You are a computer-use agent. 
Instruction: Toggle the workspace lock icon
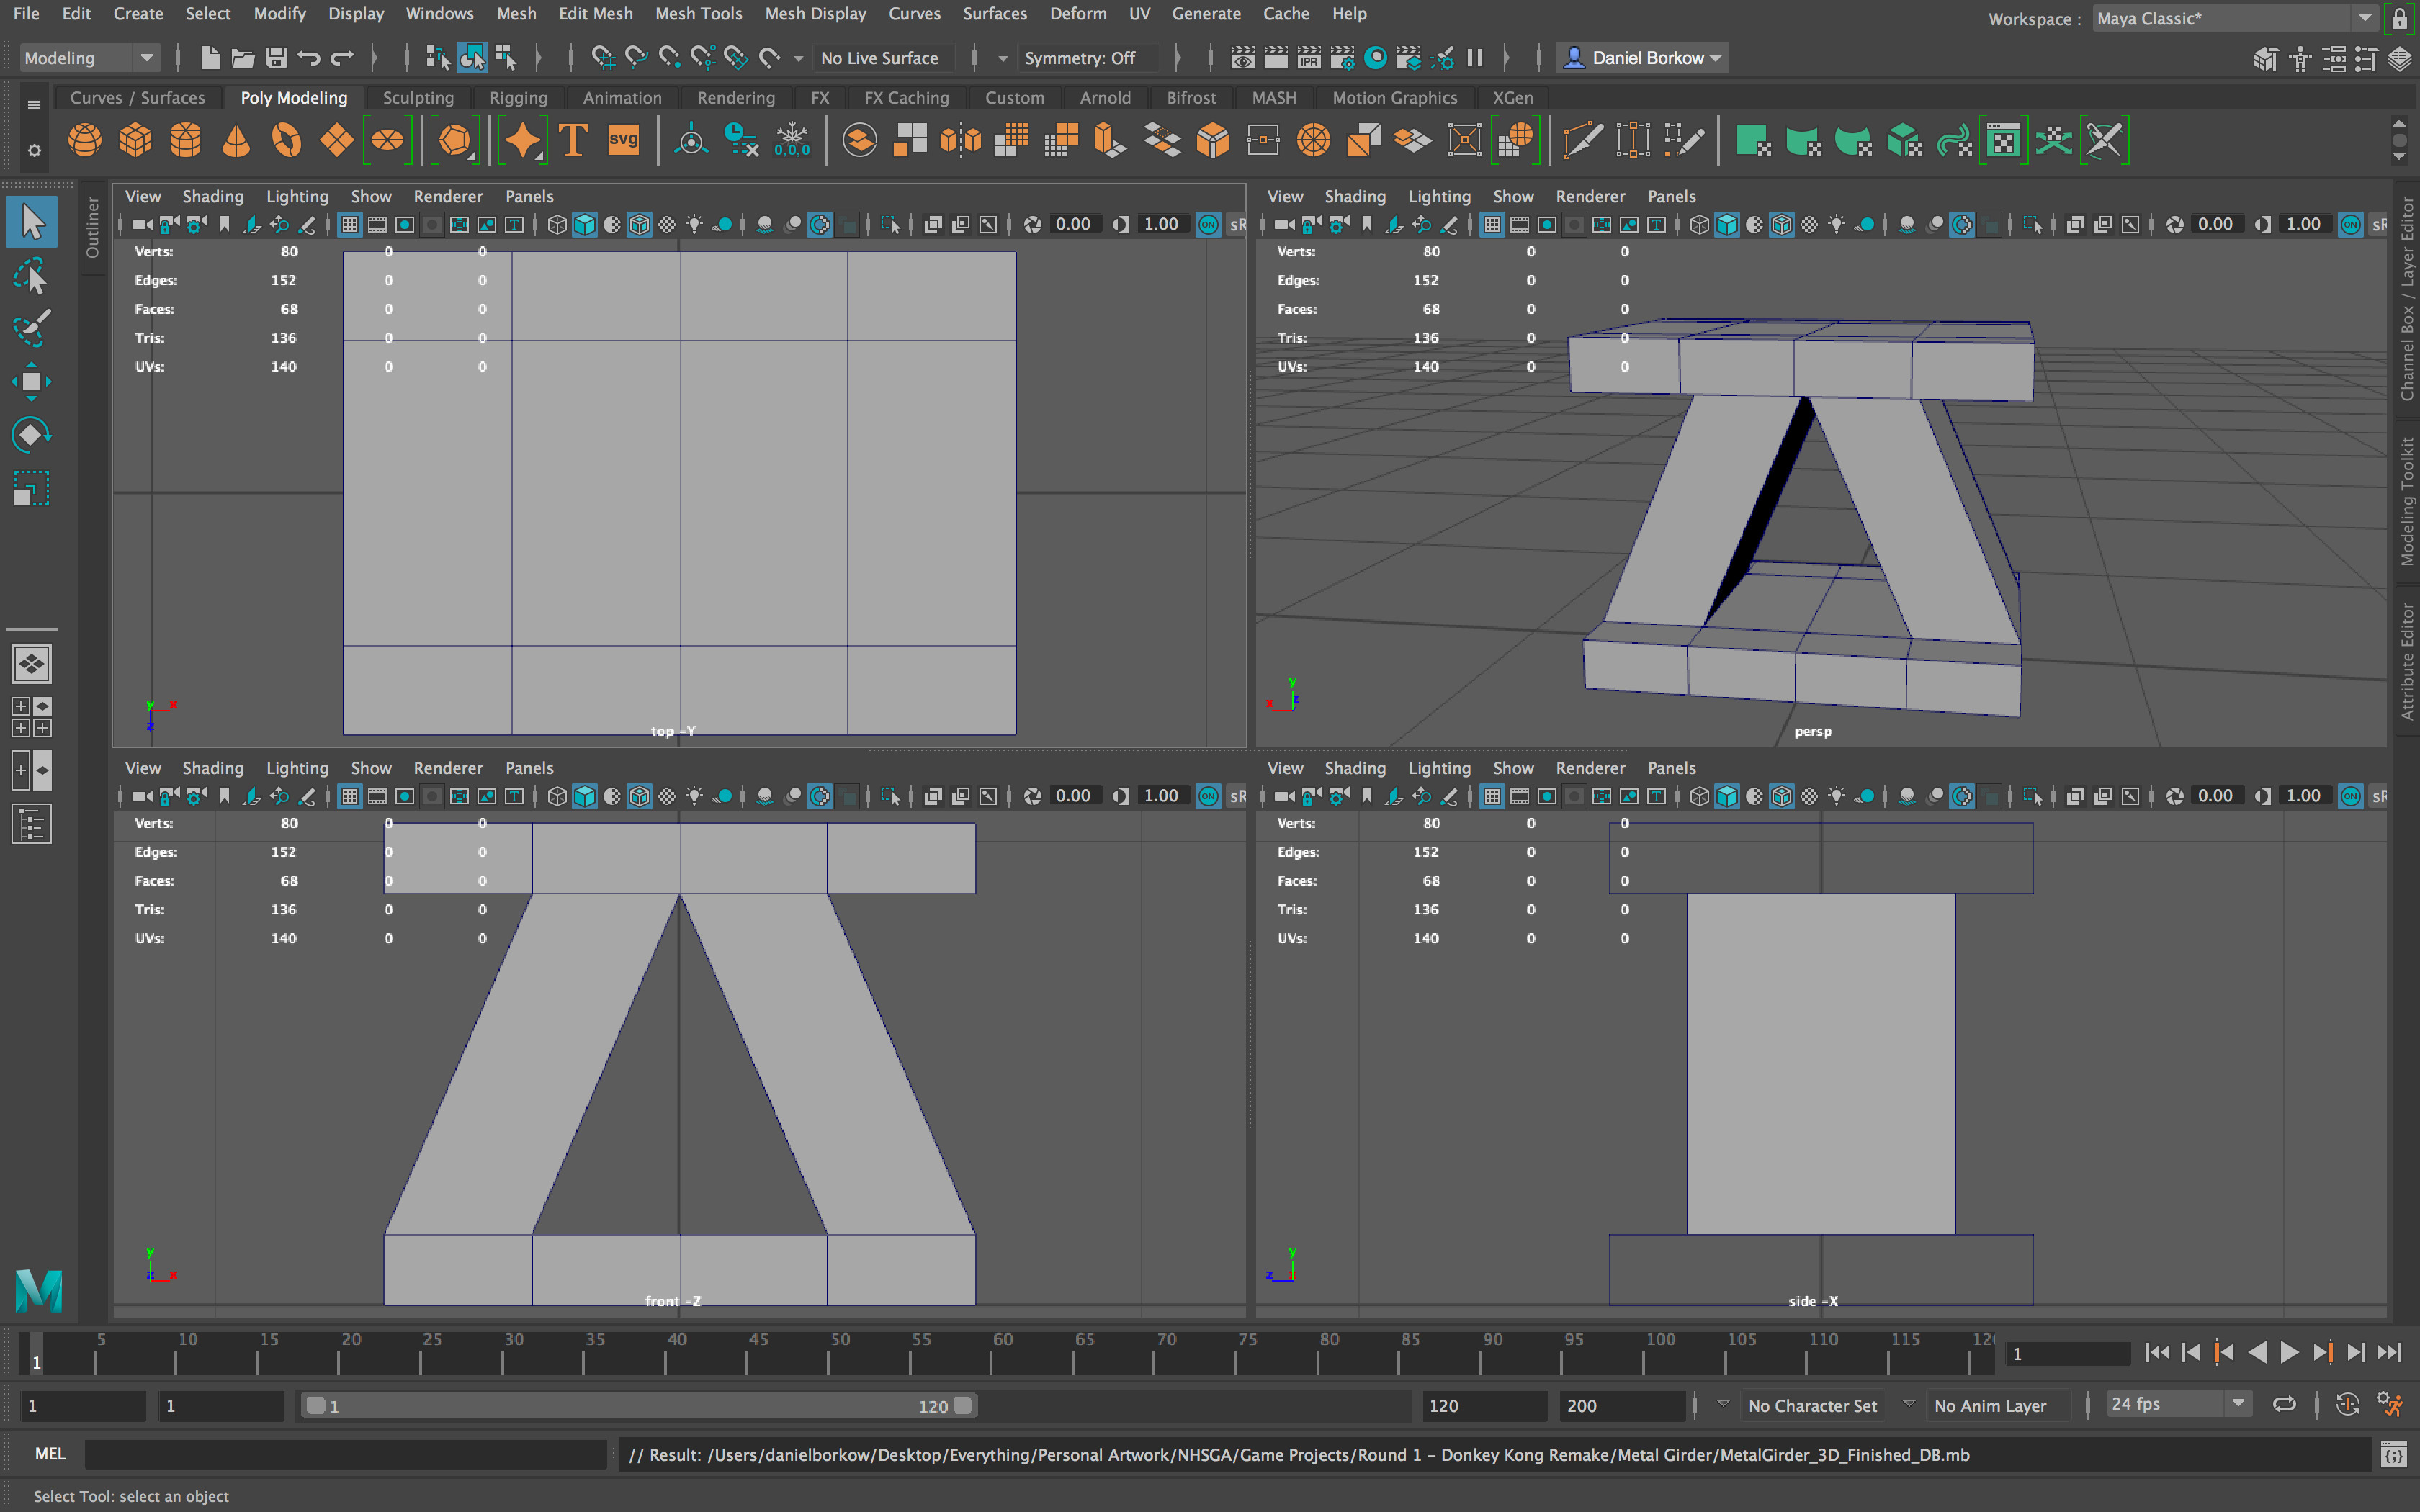(x=2399, y=19)
